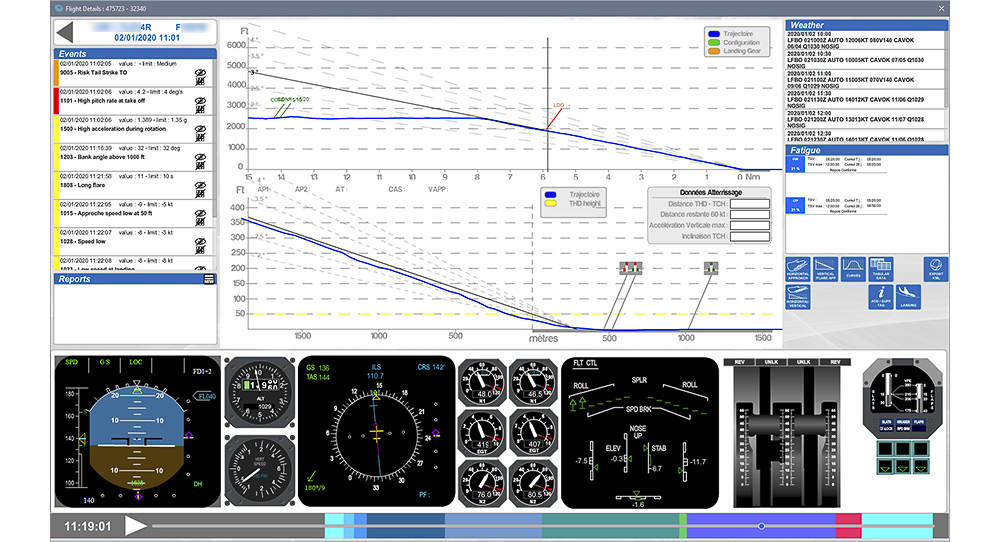
Task: Open the Tabular Data view
Action: tap(880, 268)
